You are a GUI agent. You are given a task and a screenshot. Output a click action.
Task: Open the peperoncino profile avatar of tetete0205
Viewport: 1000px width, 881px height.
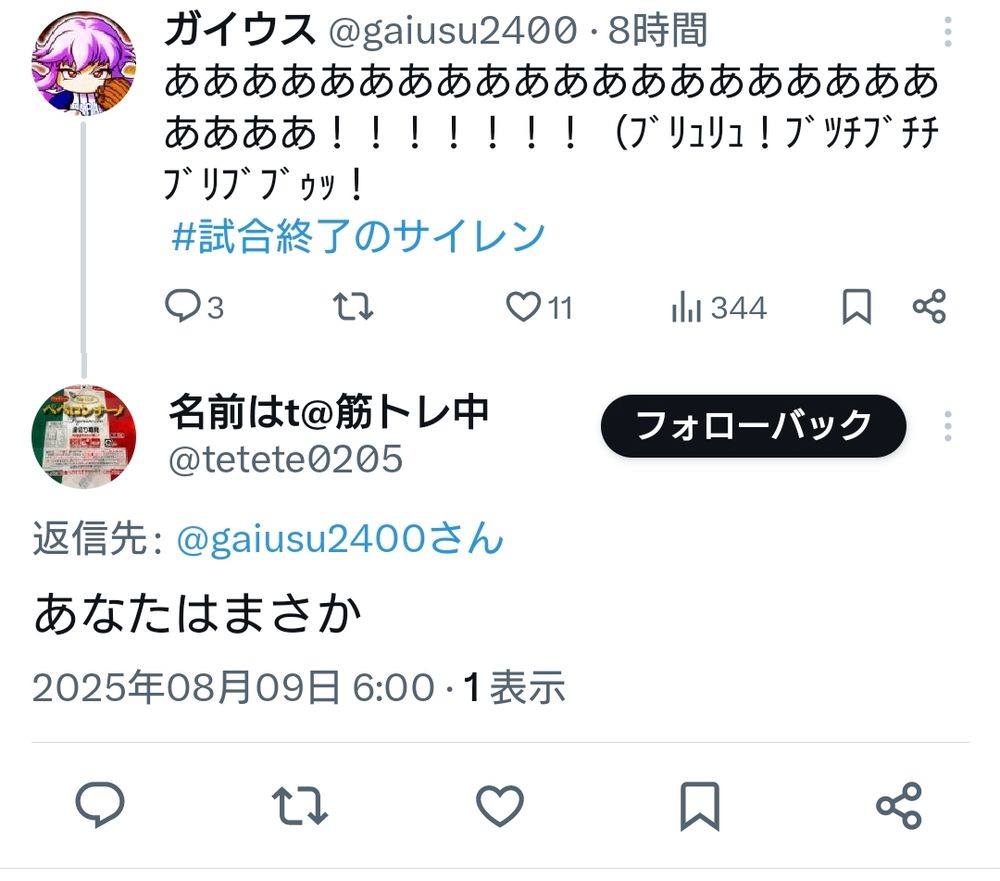pyautogui.click(x=84, y=436)
